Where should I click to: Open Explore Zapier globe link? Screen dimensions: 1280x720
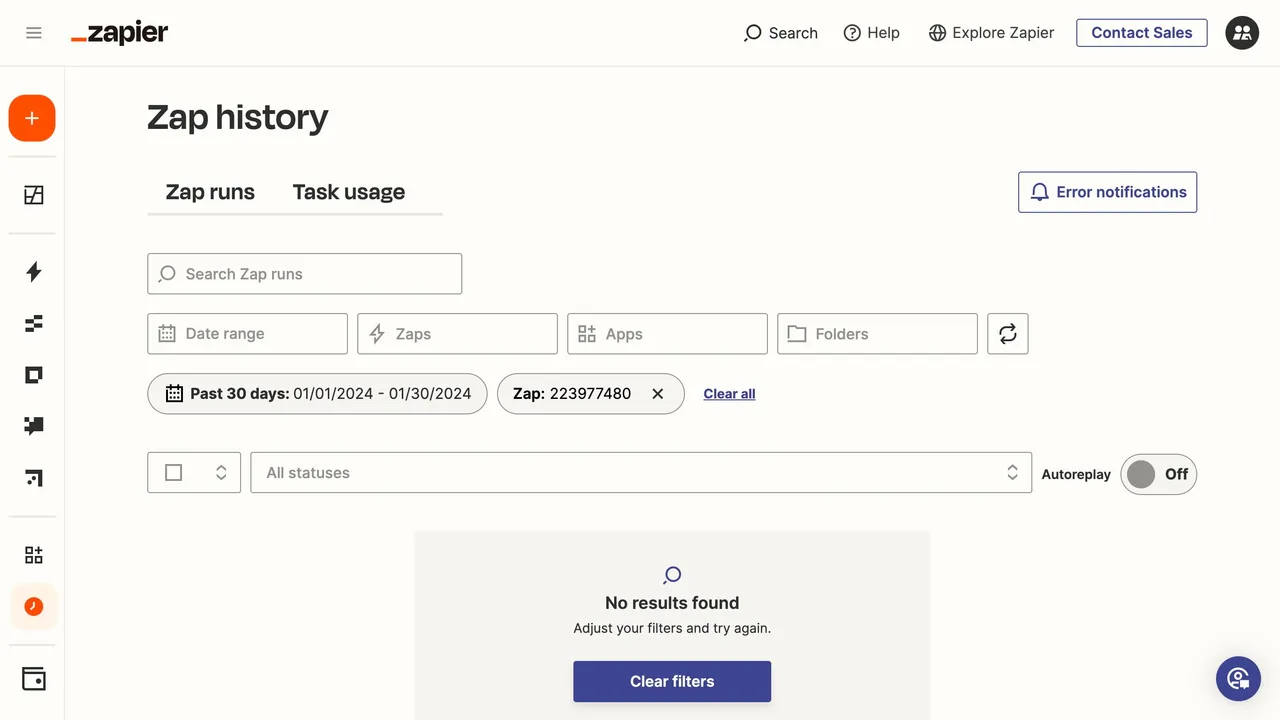(991, 33)
